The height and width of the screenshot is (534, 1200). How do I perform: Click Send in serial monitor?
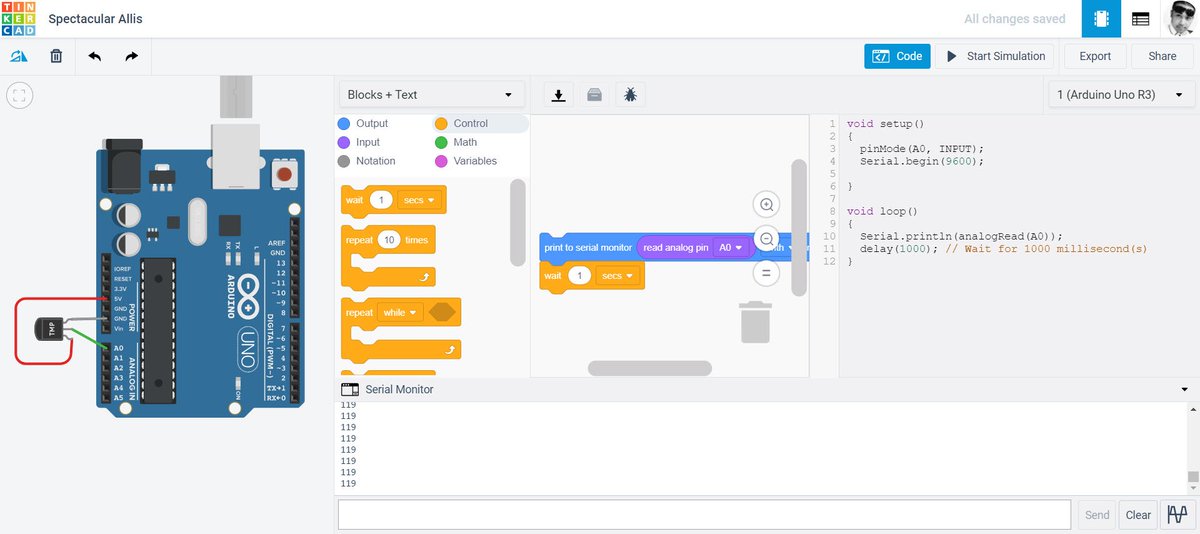pos(1097,515)
